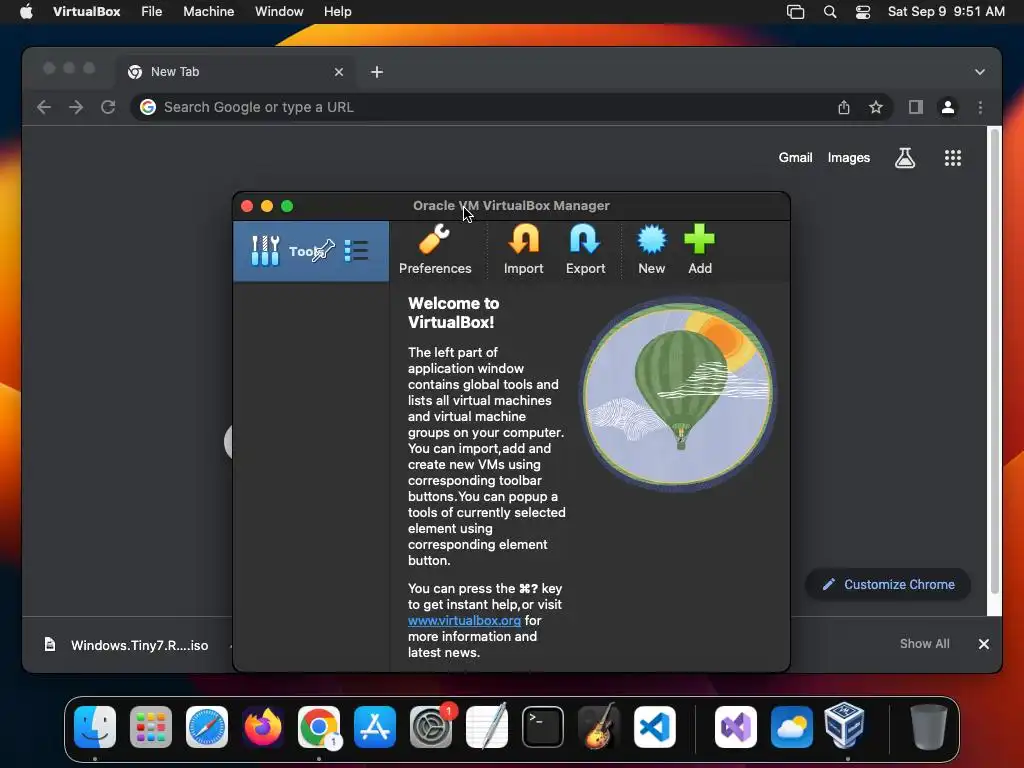This screenshot has width=1024, height=768.
Task: Click the Export appliance icon
Action: pos(585,239)
